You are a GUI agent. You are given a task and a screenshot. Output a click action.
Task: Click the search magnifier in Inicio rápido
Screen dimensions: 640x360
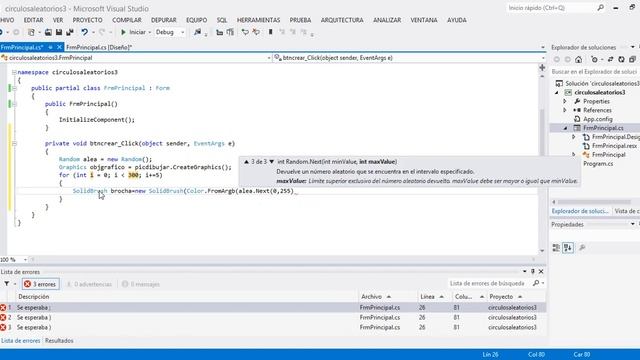(600, 8)
